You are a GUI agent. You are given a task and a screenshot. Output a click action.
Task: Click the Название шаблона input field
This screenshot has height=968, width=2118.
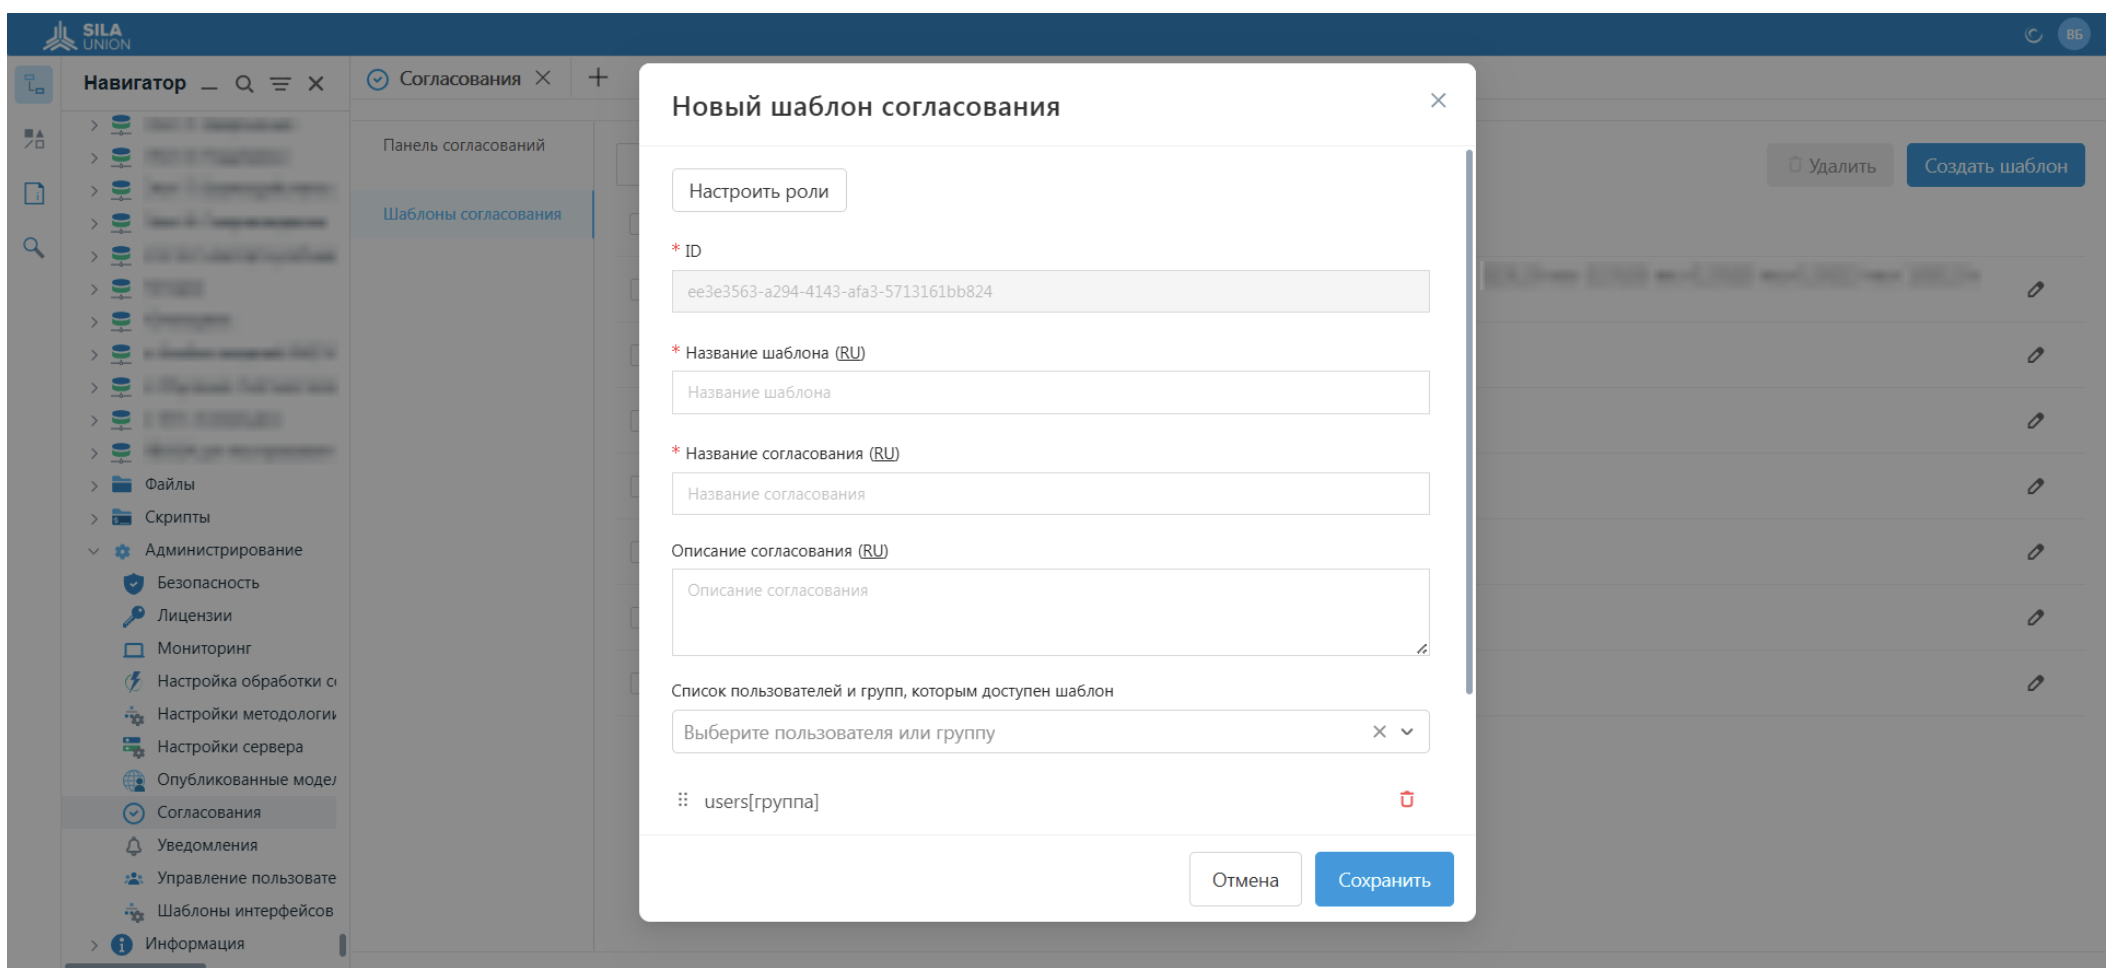(x=1050, y=393)
